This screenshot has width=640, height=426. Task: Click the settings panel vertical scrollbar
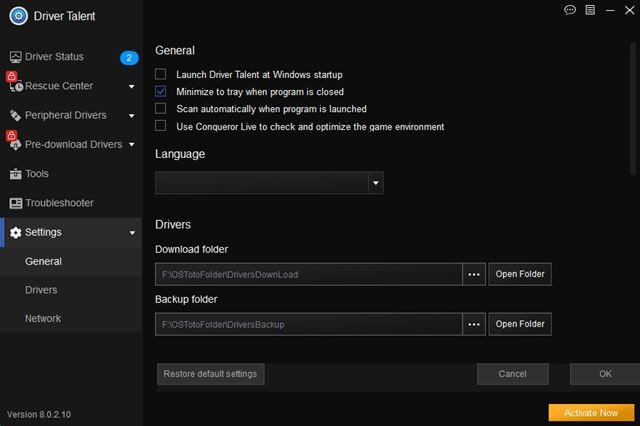click(633, 108)
